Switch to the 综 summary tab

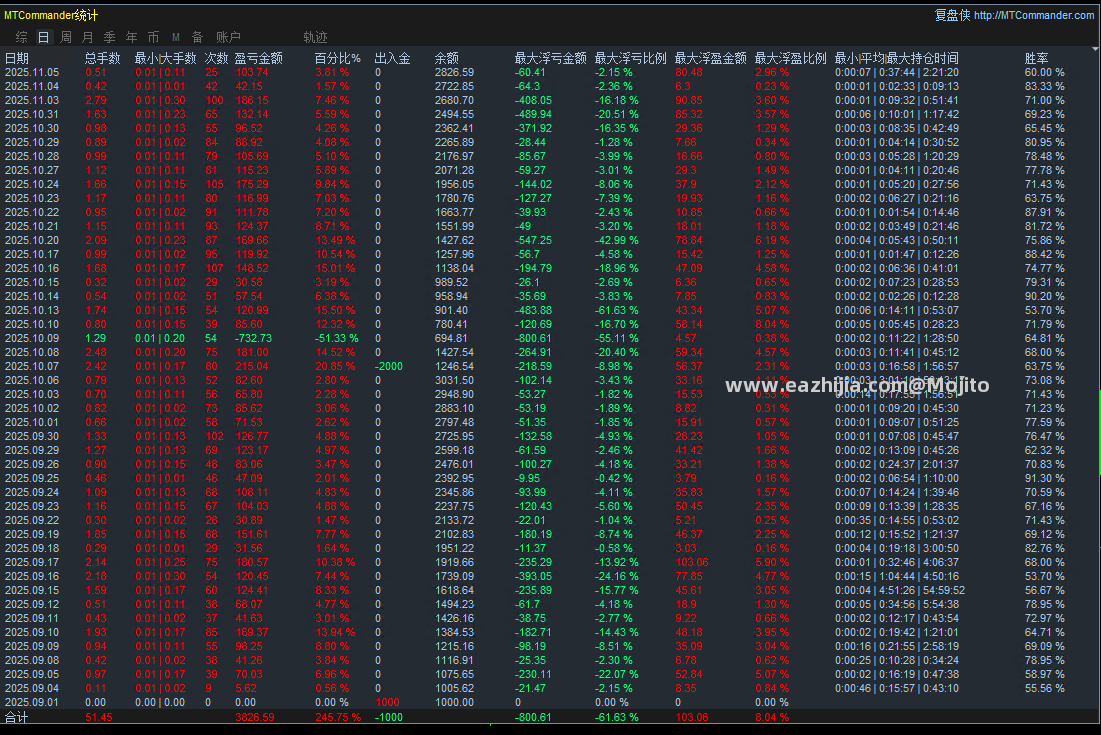pyautogui.click(x=22, y=37)
